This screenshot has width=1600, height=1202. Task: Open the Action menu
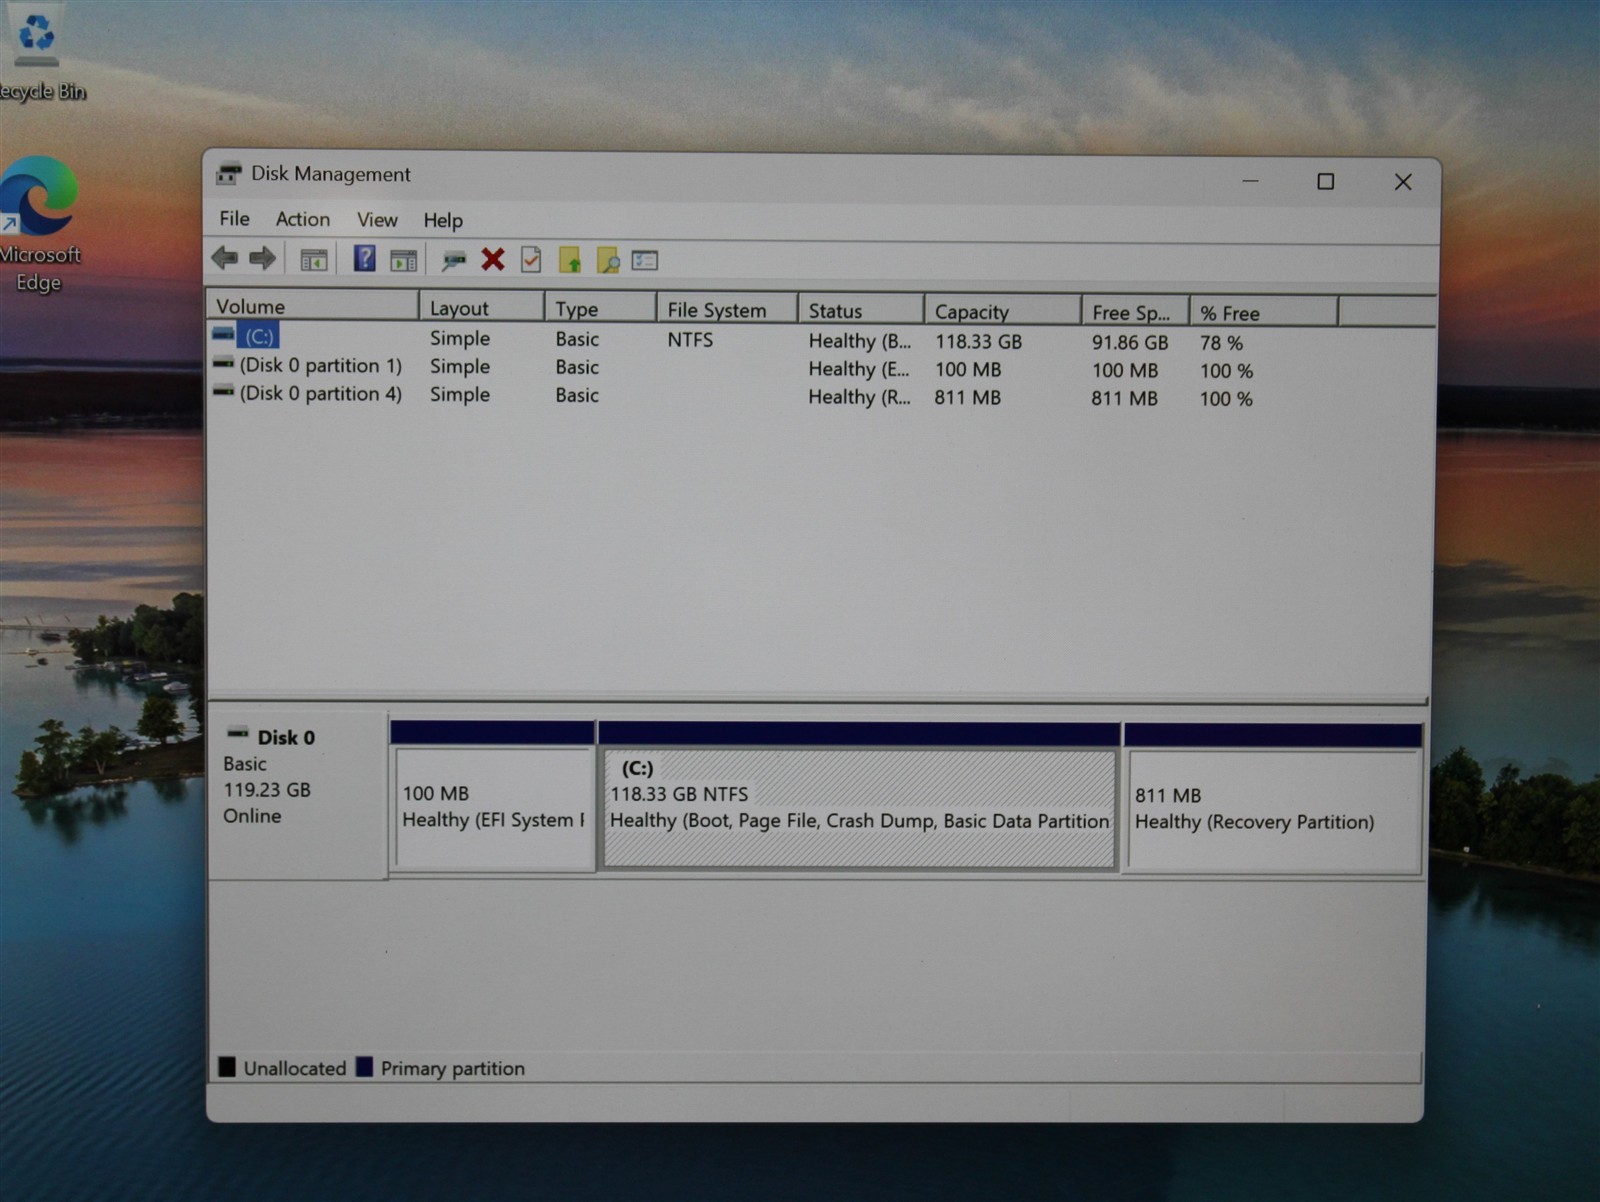click(302, 219)
